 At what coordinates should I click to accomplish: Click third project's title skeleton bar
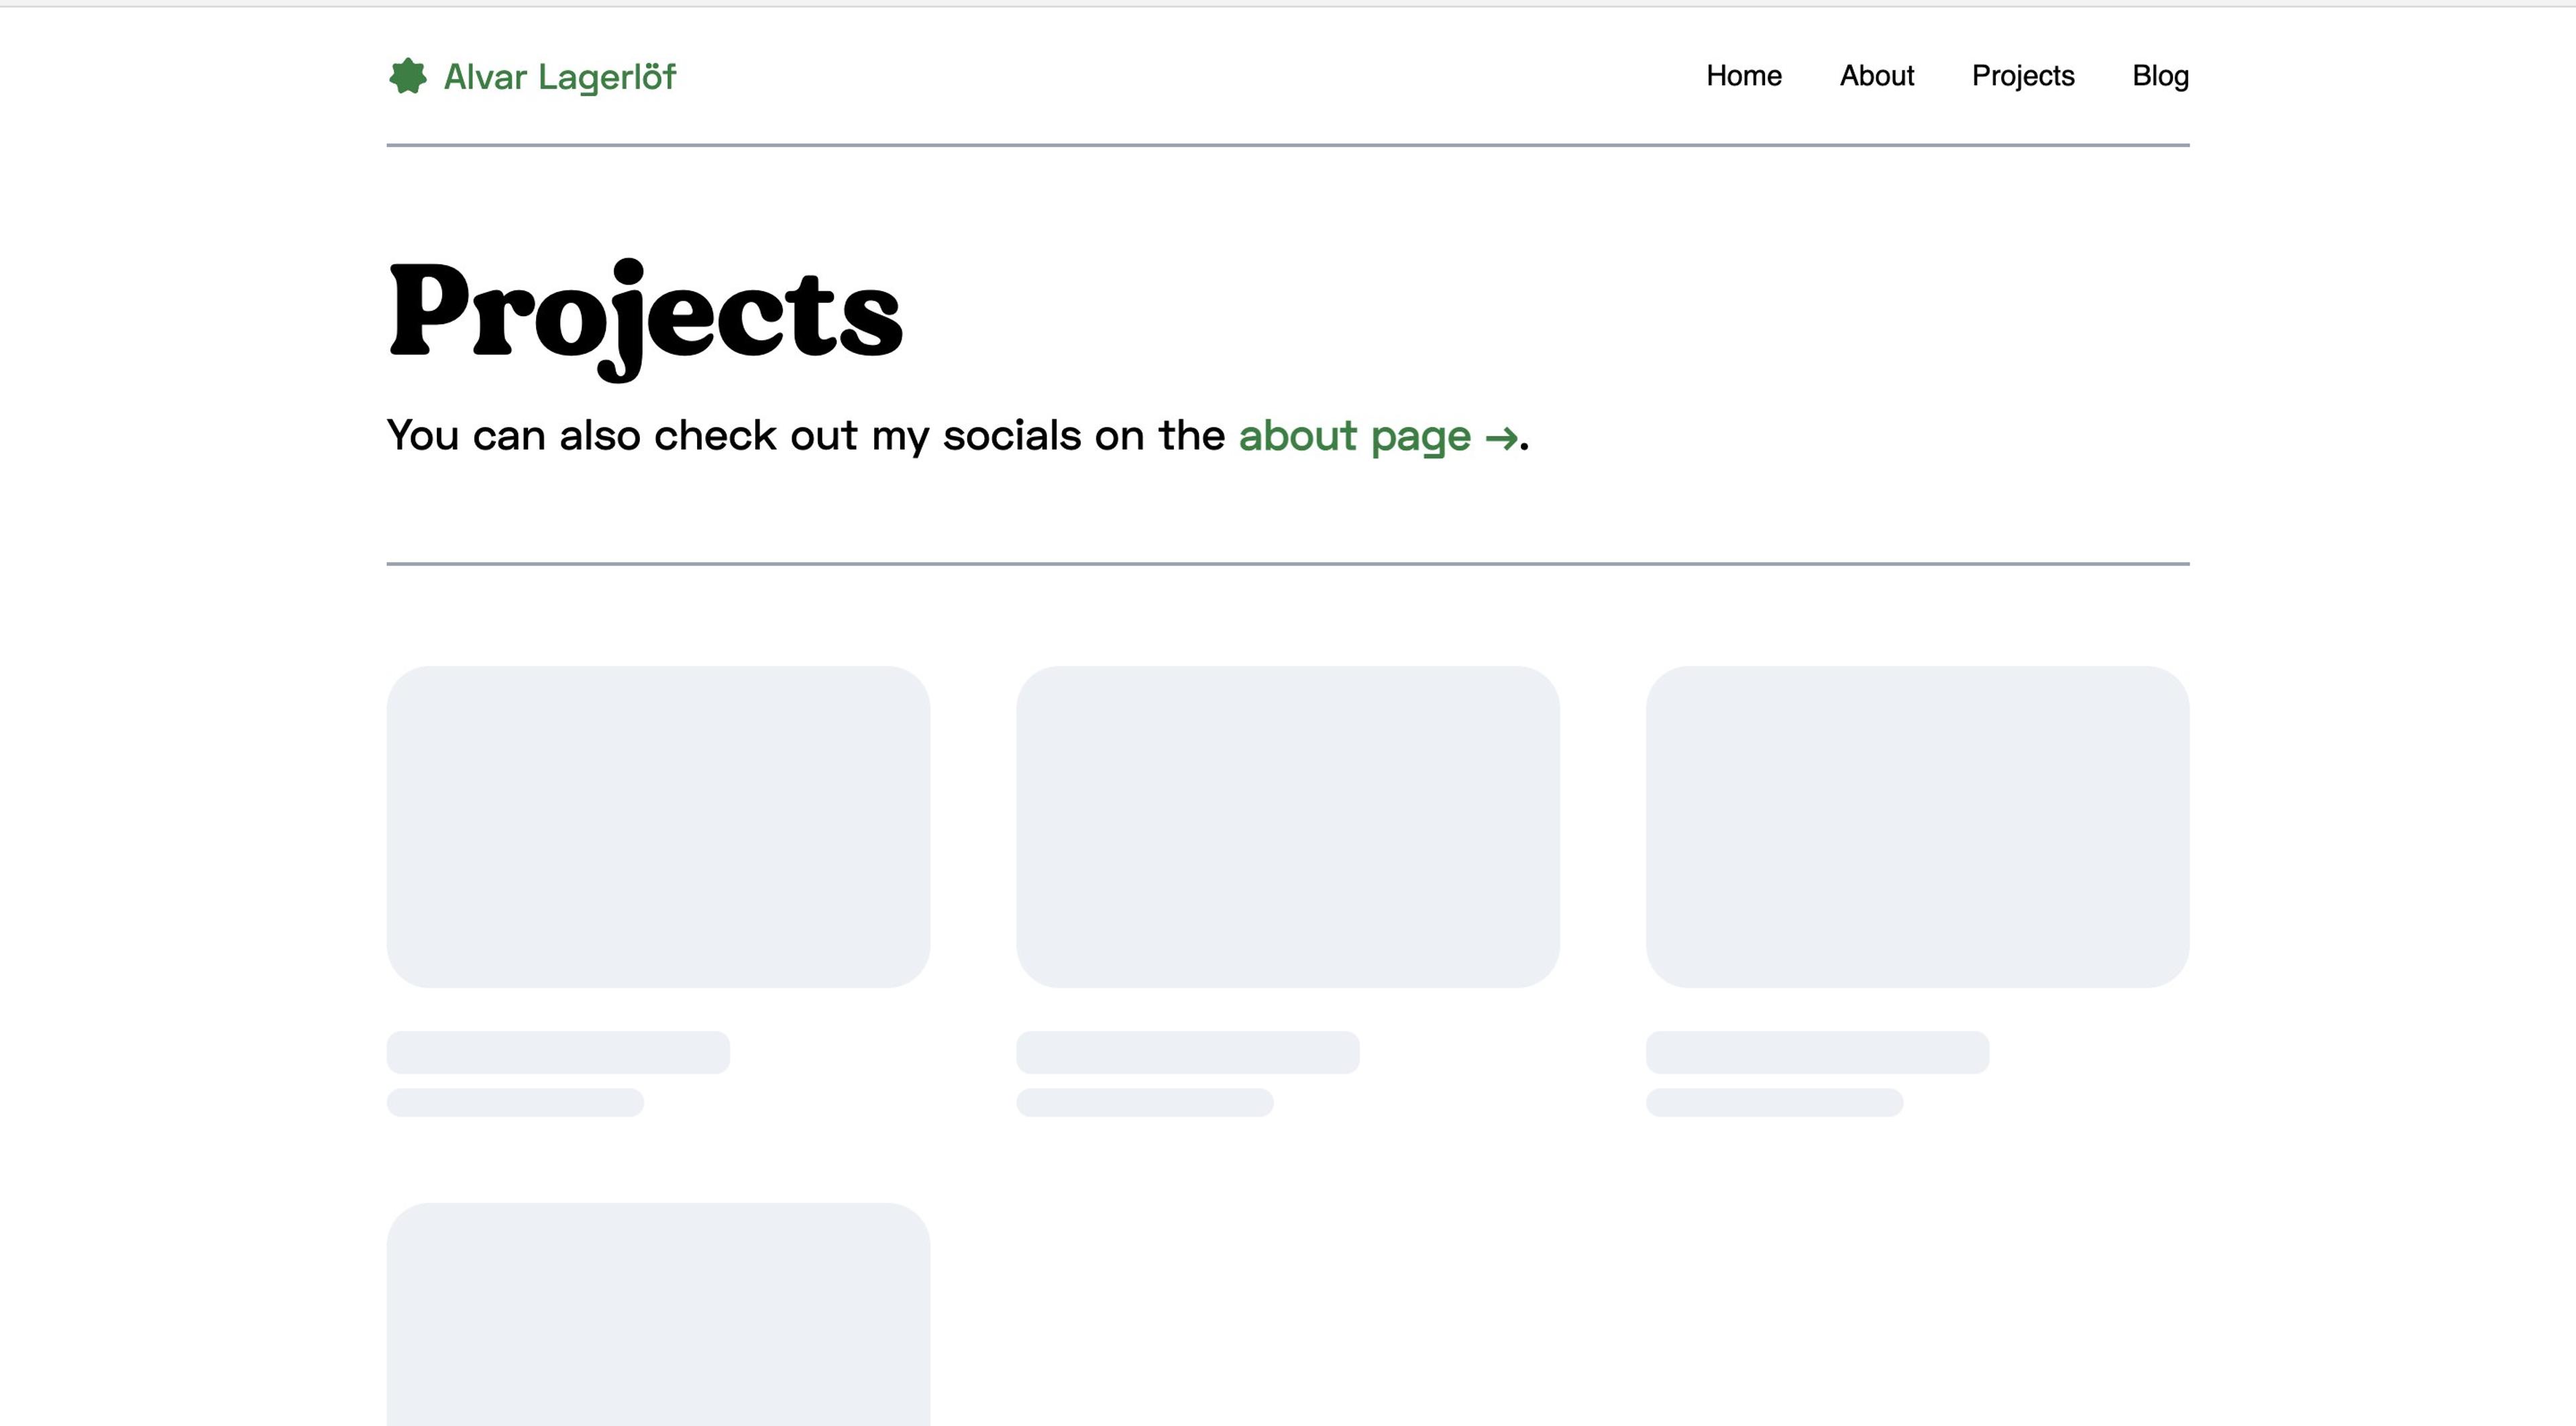pyautogui.click(x=1817, y=1052)
